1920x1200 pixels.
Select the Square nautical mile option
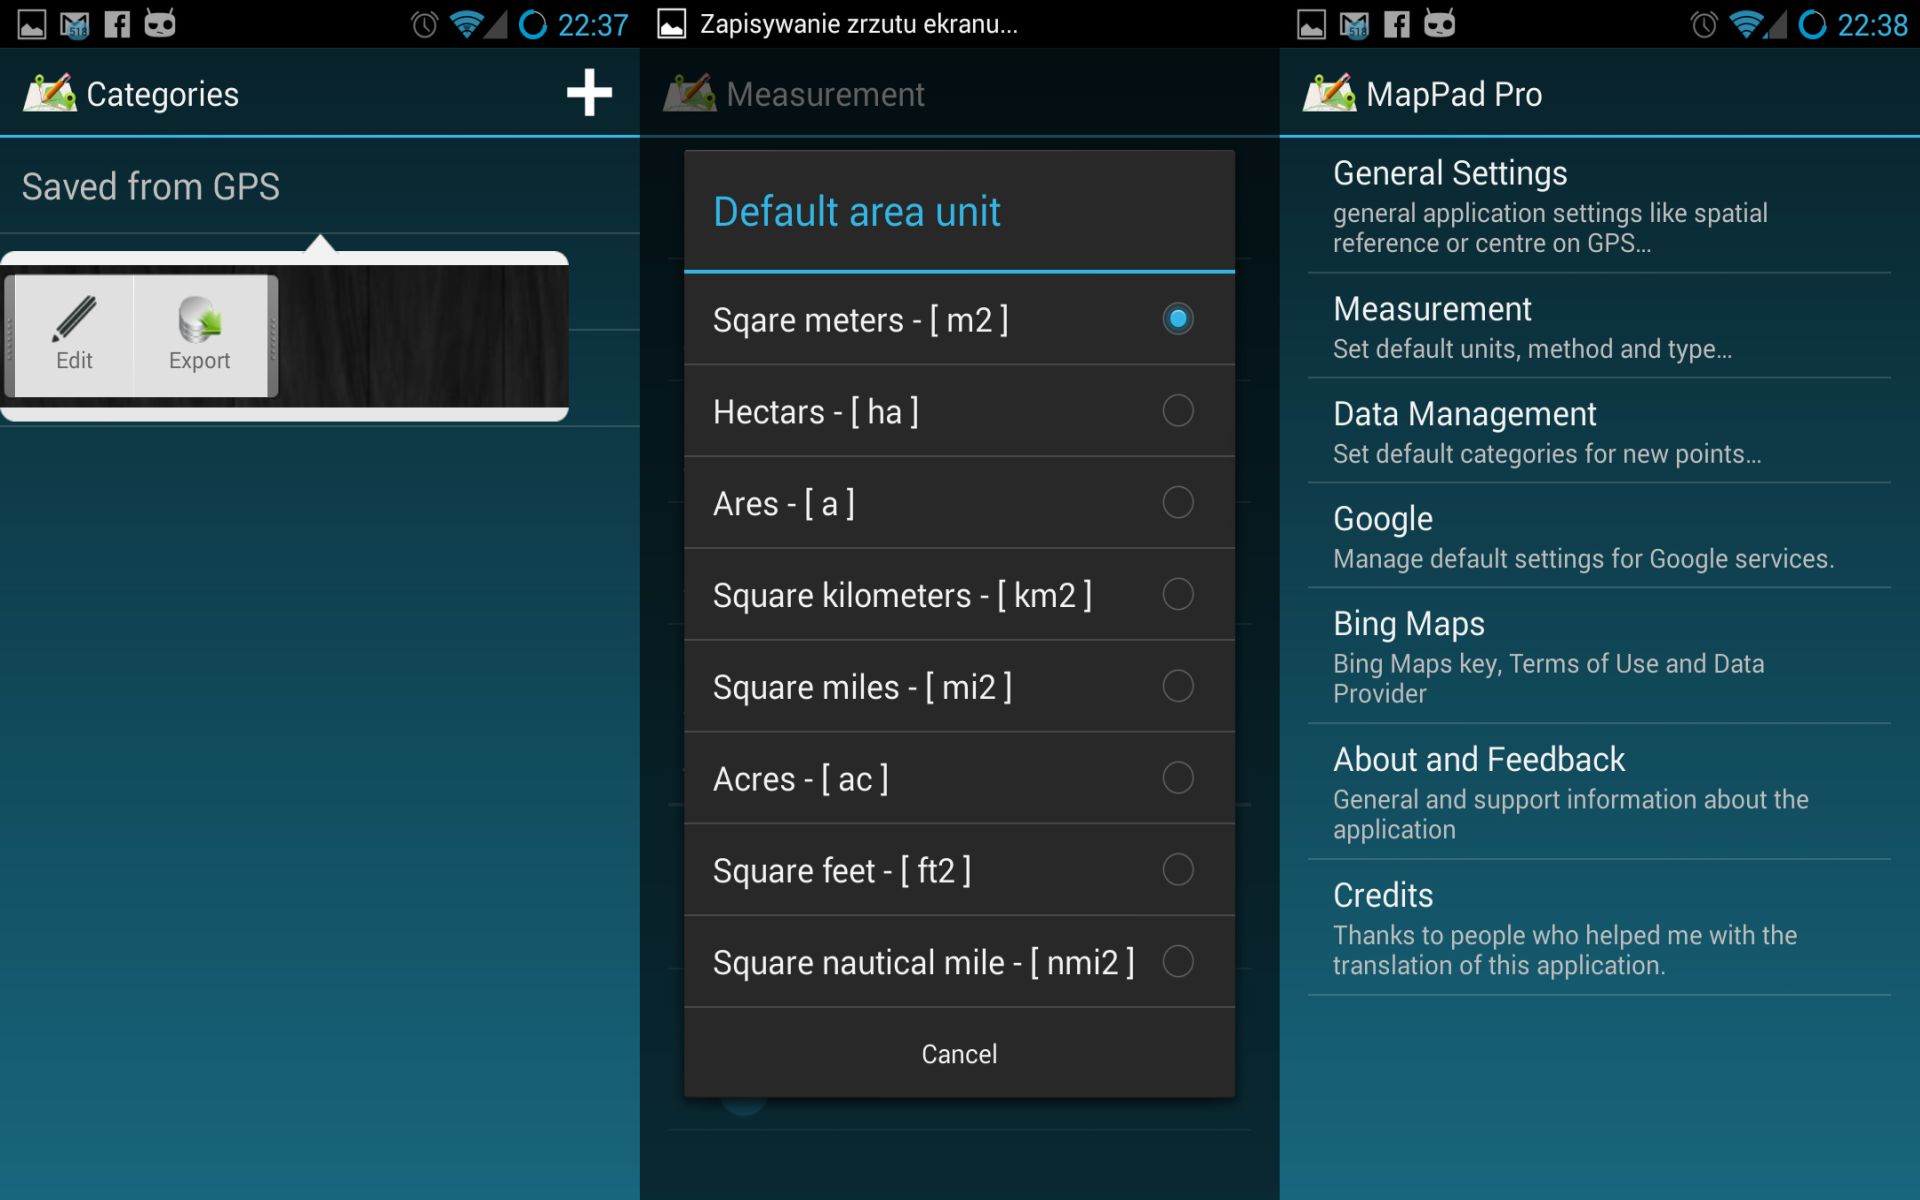click(958, 962)
